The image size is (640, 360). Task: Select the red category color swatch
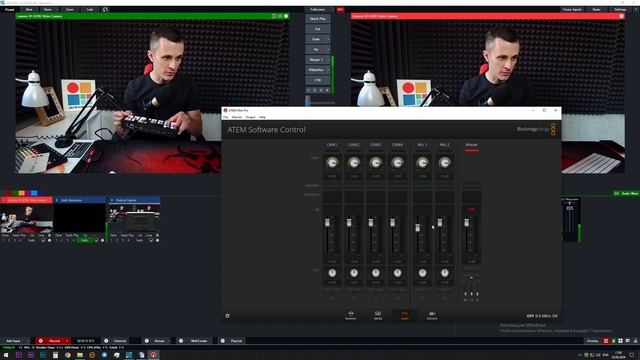click(8, 193)
